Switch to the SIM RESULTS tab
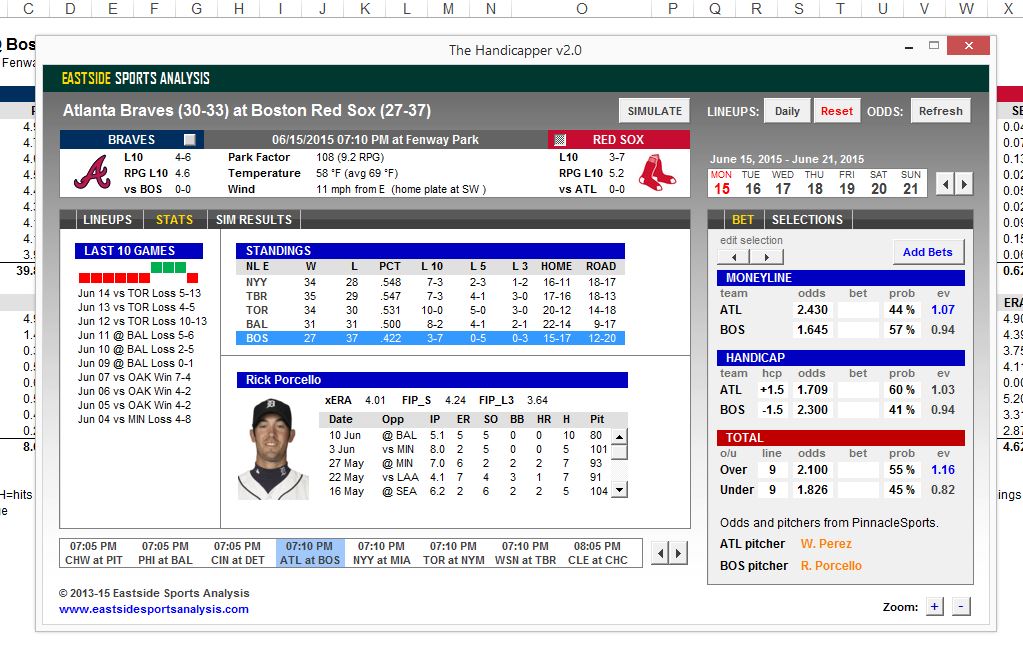The height and width of the screenshot is (664, 1023). pos(254,220)
